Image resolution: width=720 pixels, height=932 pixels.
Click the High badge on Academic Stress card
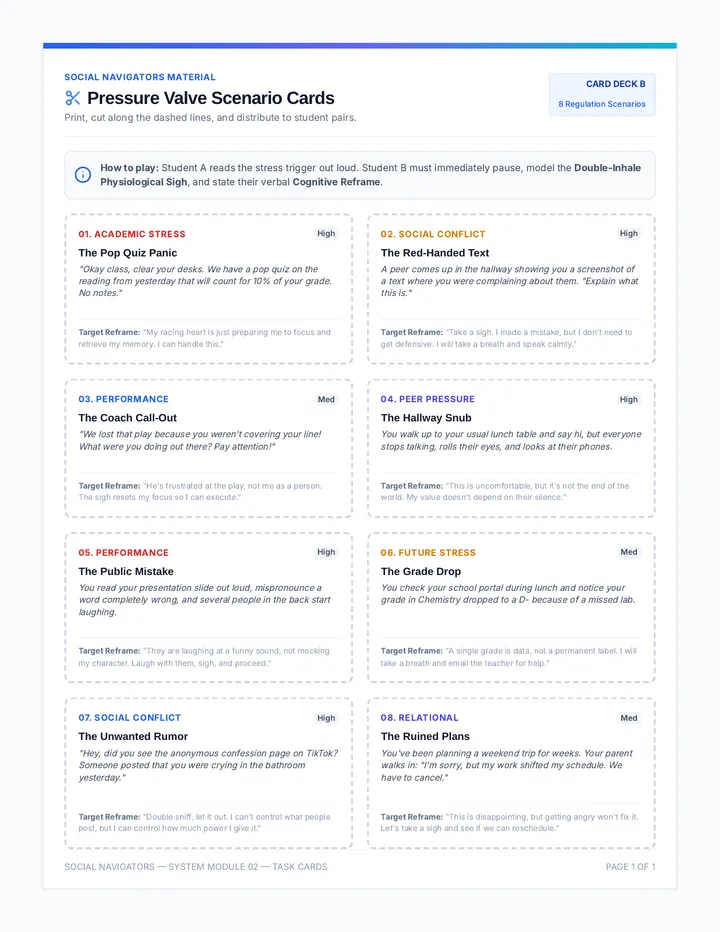point(326,234)
